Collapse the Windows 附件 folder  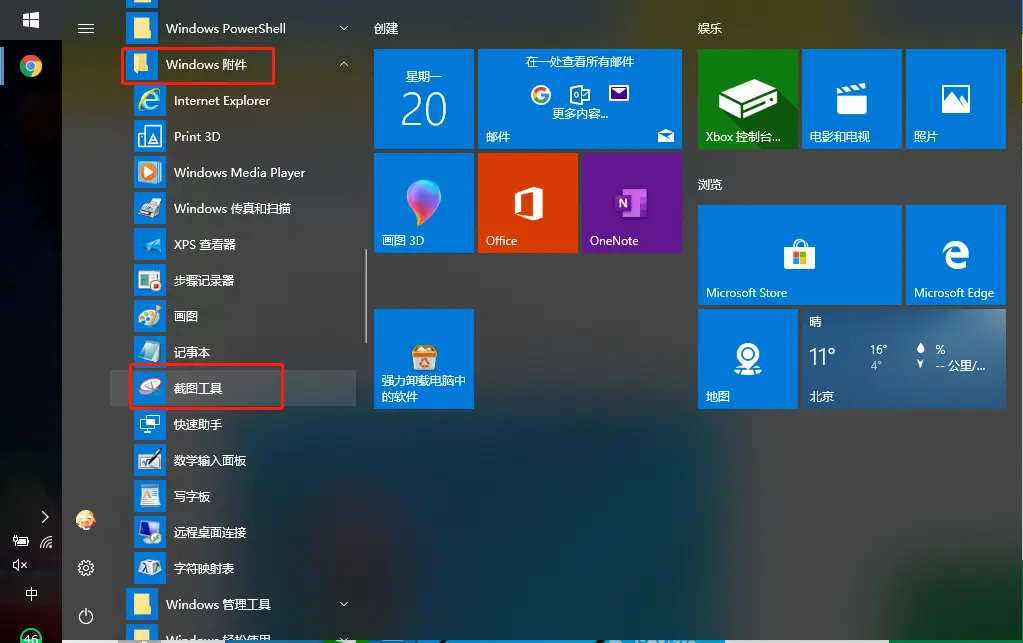(x=344, y=64)
